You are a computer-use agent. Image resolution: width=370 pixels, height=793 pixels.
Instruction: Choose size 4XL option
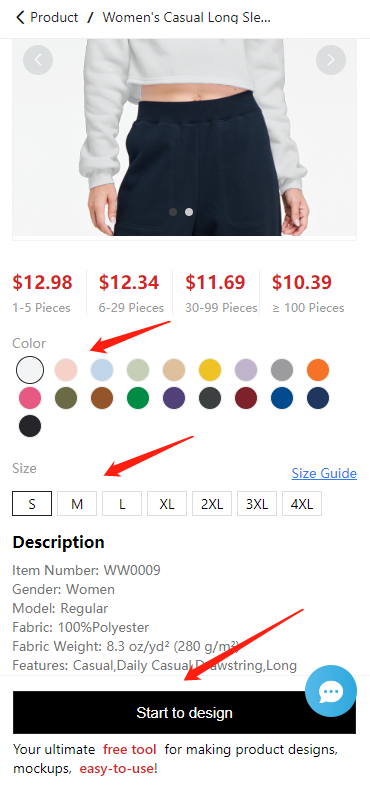click(x=302, y=504)
